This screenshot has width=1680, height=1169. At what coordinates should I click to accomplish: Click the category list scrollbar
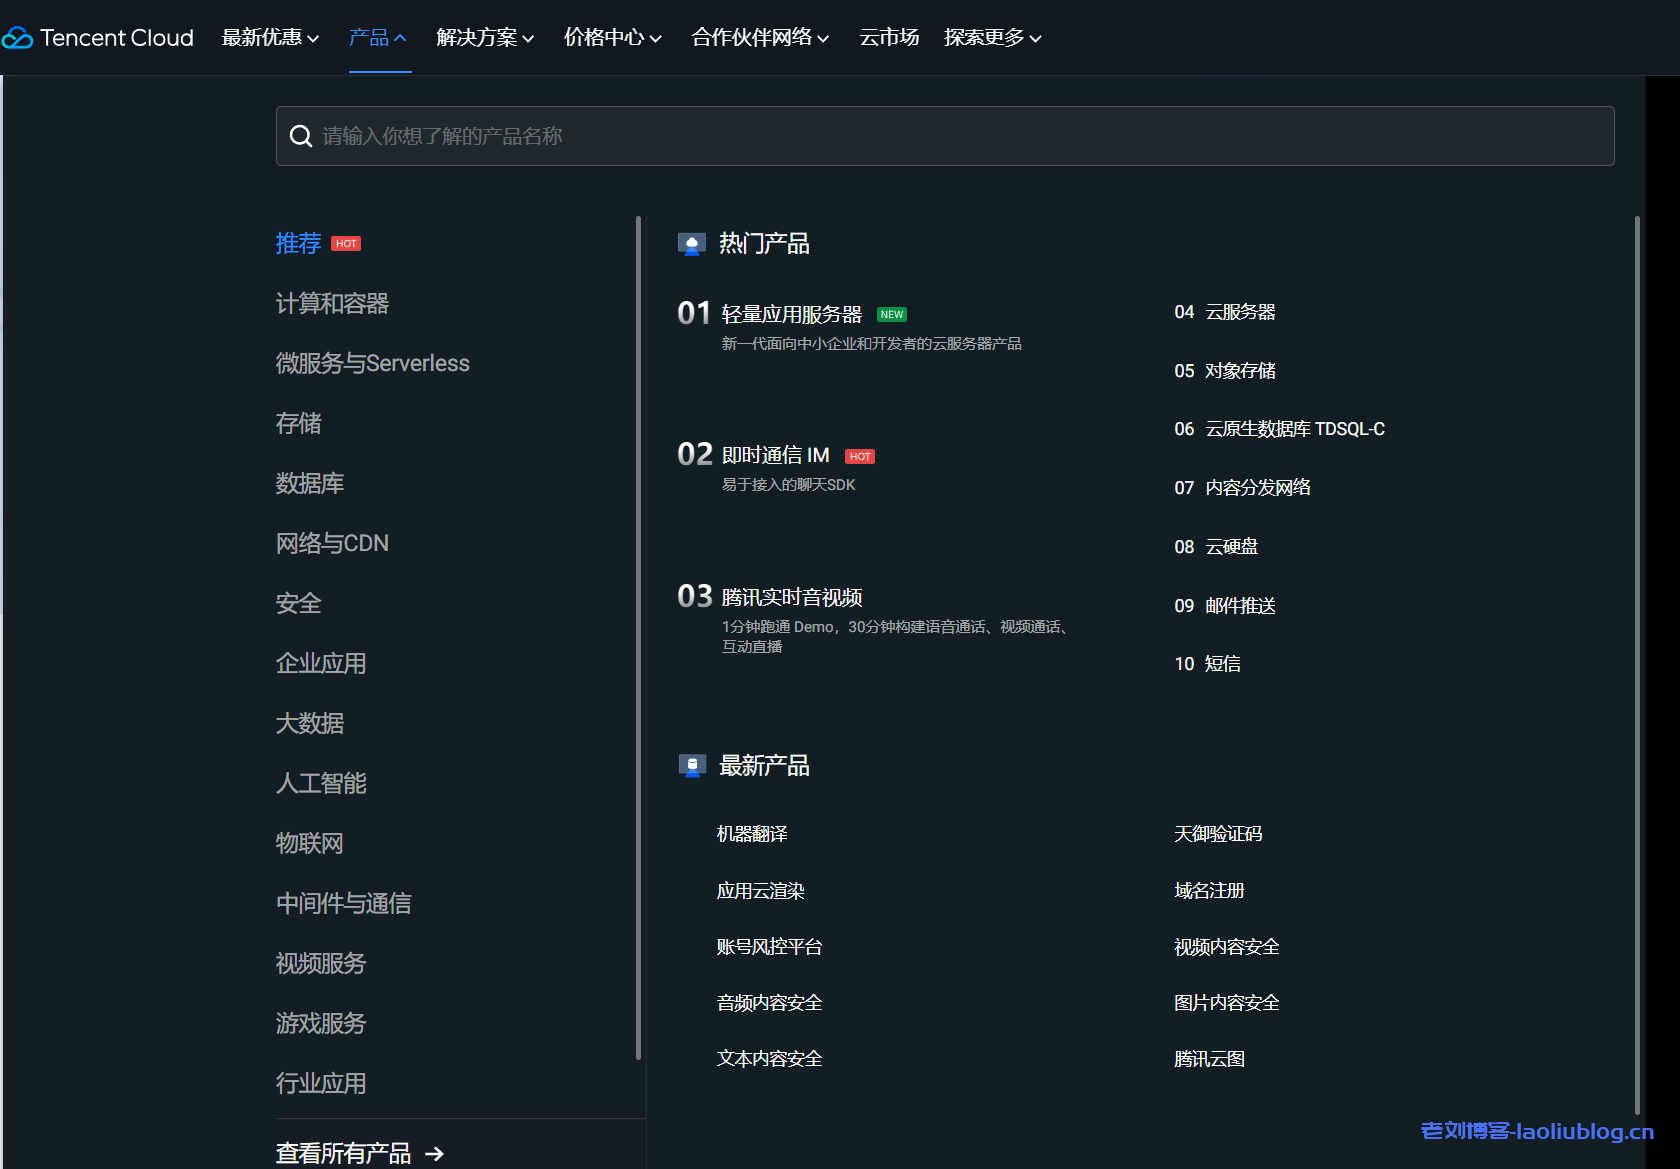point(638,638)
